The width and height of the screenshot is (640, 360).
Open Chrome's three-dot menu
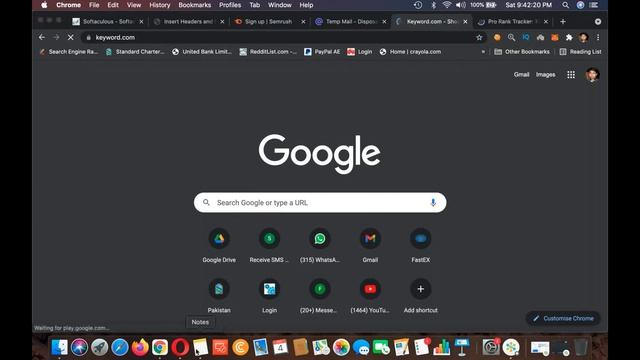pyautogui.click(x=598, y=38)
